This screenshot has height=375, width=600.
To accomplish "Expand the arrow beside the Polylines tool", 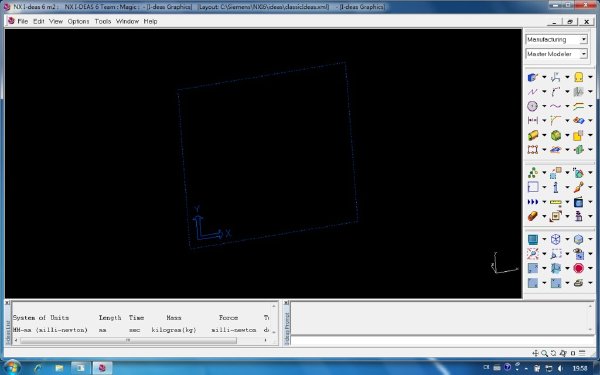I will click(x=544, y=92).
